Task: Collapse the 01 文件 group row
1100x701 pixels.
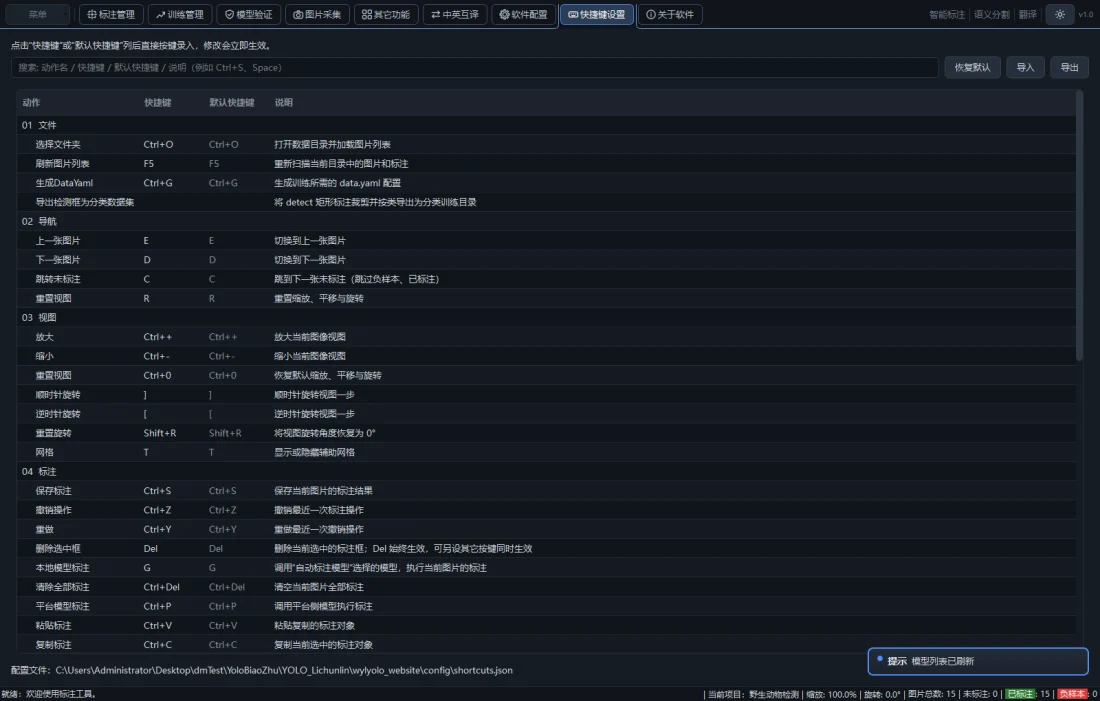Action: click(x=546, y=125)
